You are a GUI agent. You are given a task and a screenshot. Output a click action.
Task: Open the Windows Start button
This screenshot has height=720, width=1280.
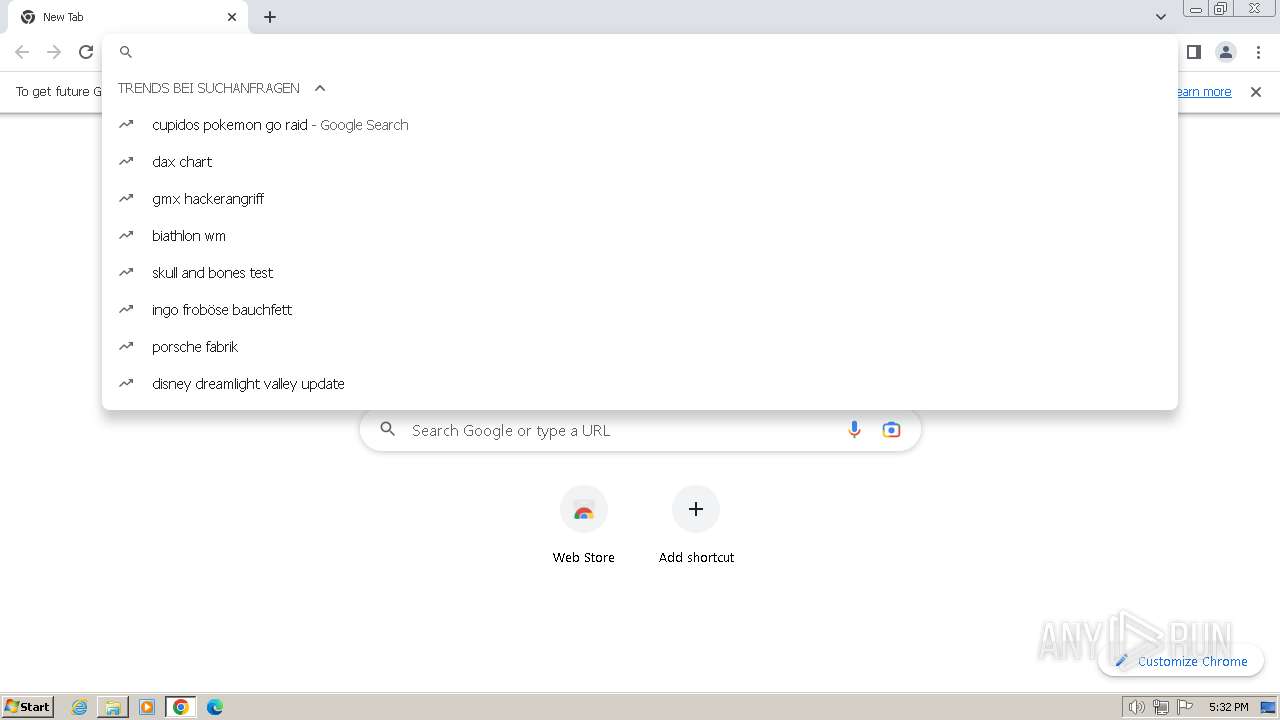[28, 707]
